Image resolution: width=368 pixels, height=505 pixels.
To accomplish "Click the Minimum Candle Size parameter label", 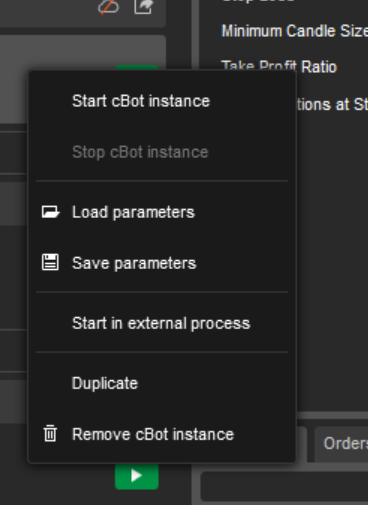I will point(295,31).
